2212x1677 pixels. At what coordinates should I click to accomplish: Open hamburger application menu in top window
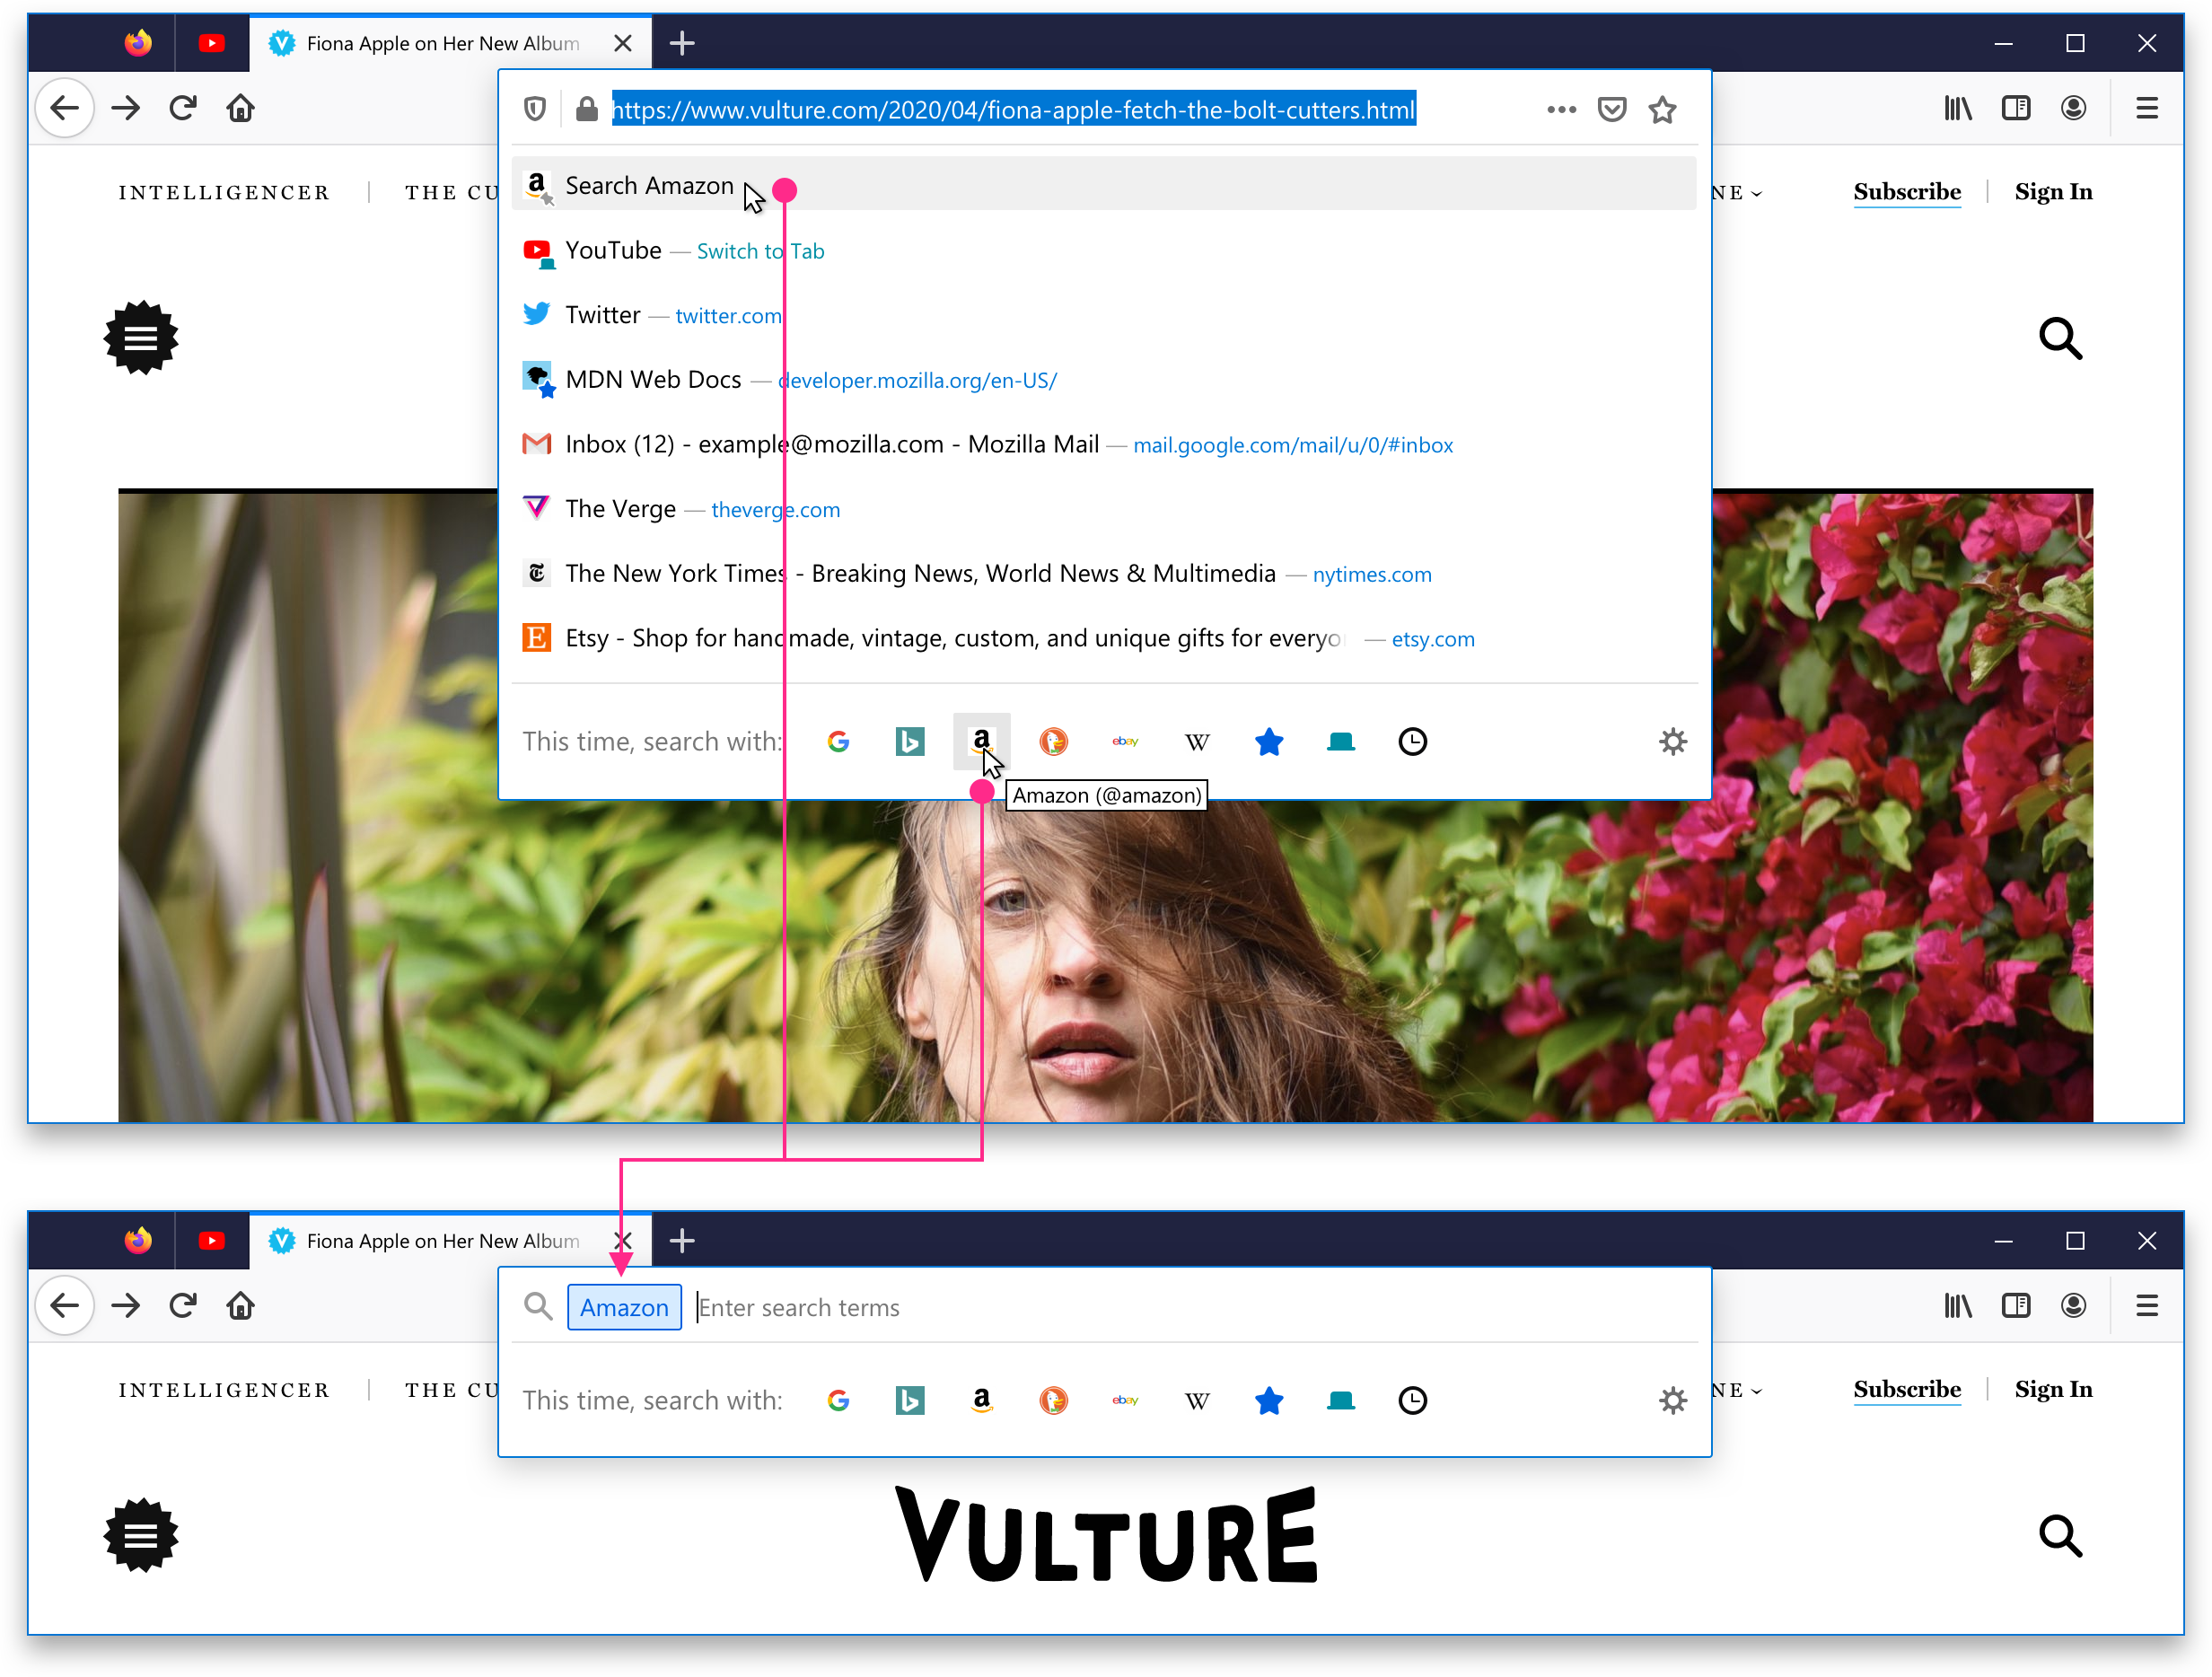(x=2147, y=108)
